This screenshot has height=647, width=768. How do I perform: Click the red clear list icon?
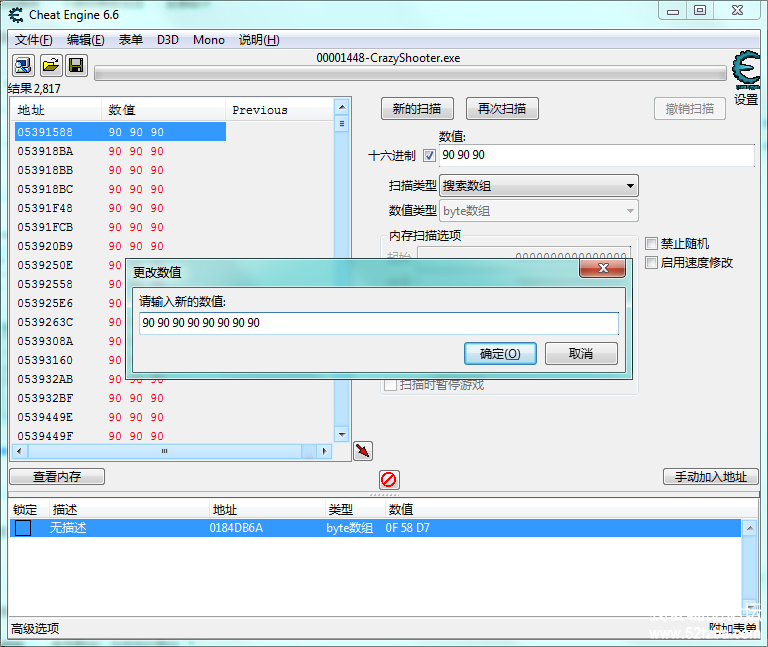point(389,479)
